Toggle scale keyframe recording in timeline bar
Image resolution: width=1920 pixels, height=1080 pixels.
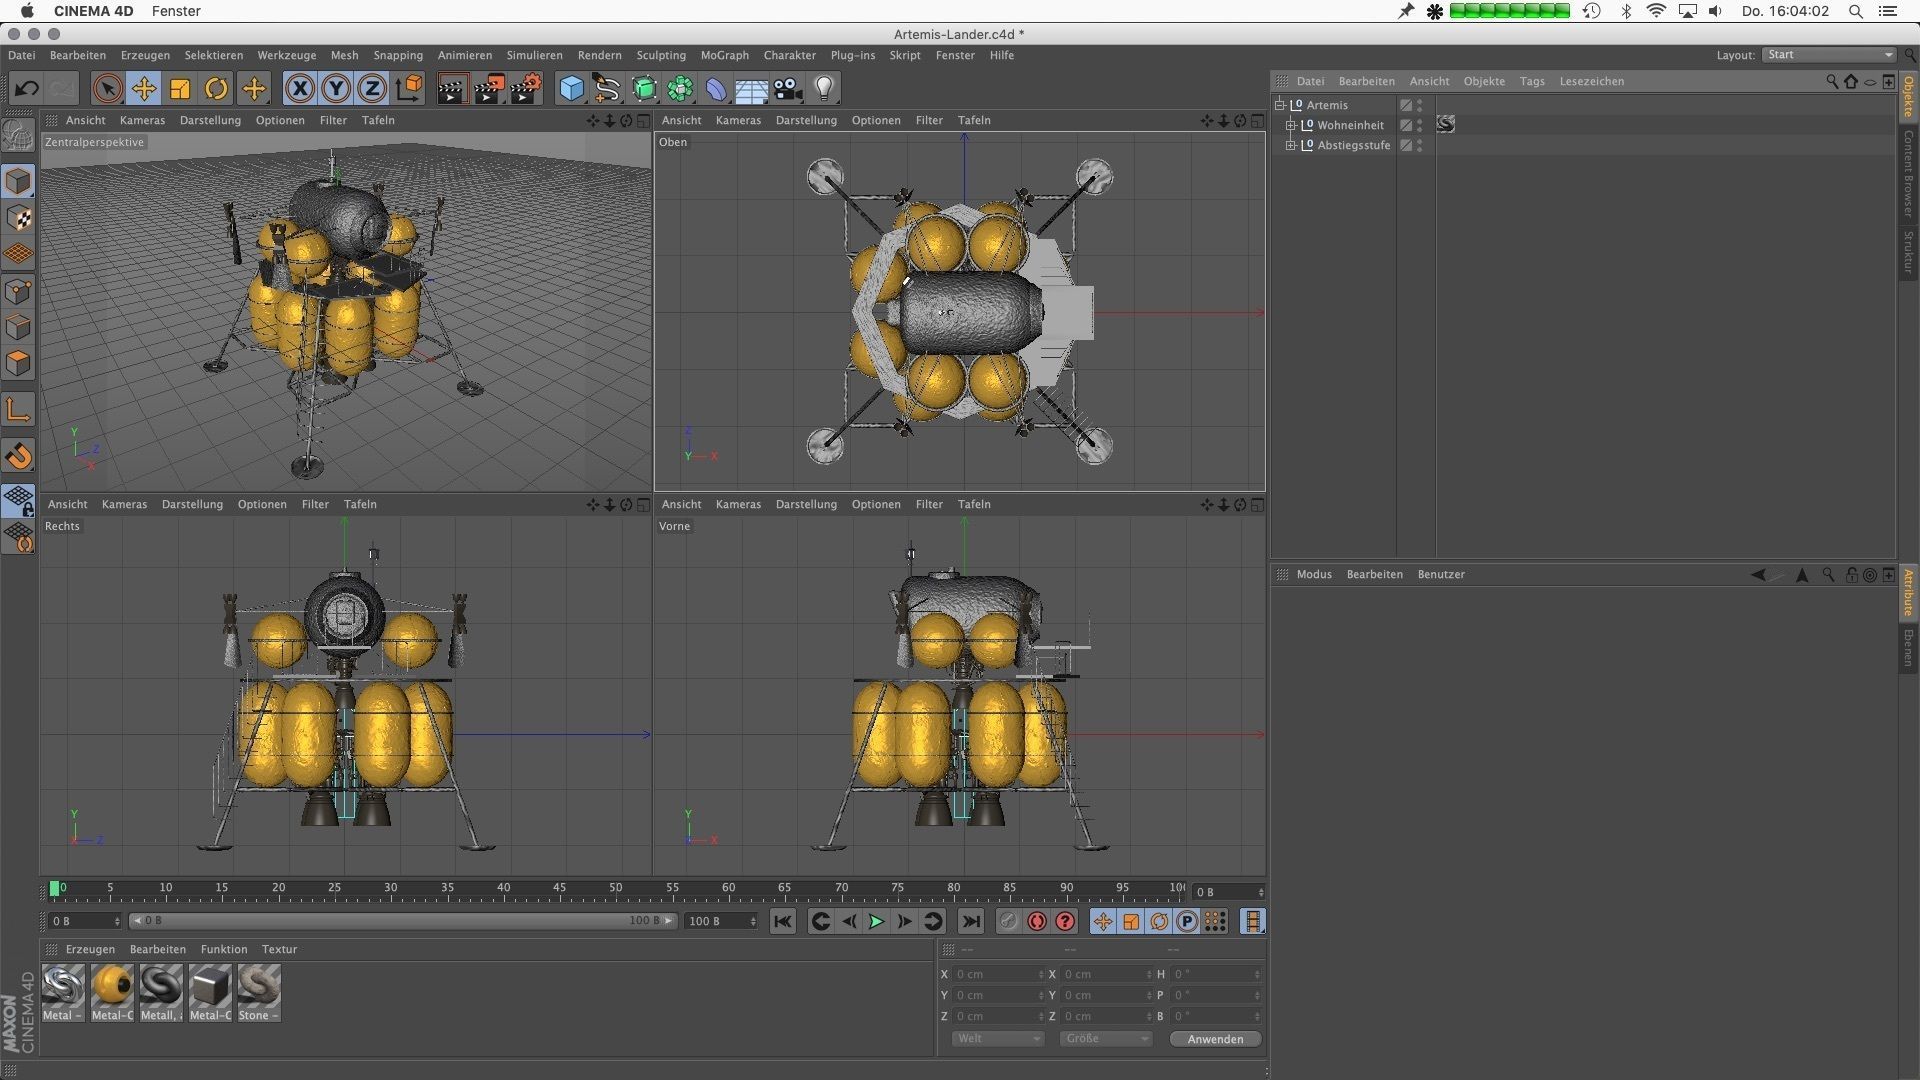pyautogui.click(x=1131, y=922)
